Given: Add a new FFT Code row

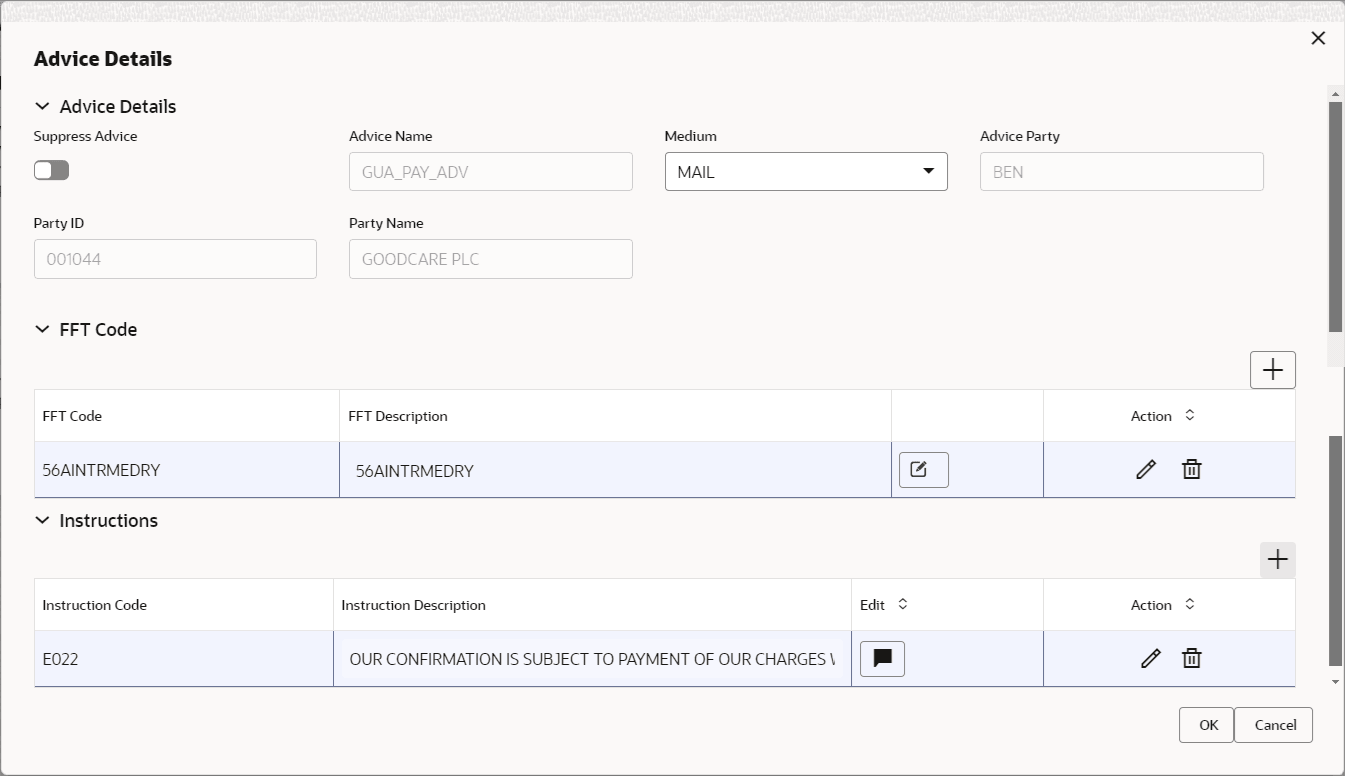Looking at the screenshot, I should point(1272,369).
